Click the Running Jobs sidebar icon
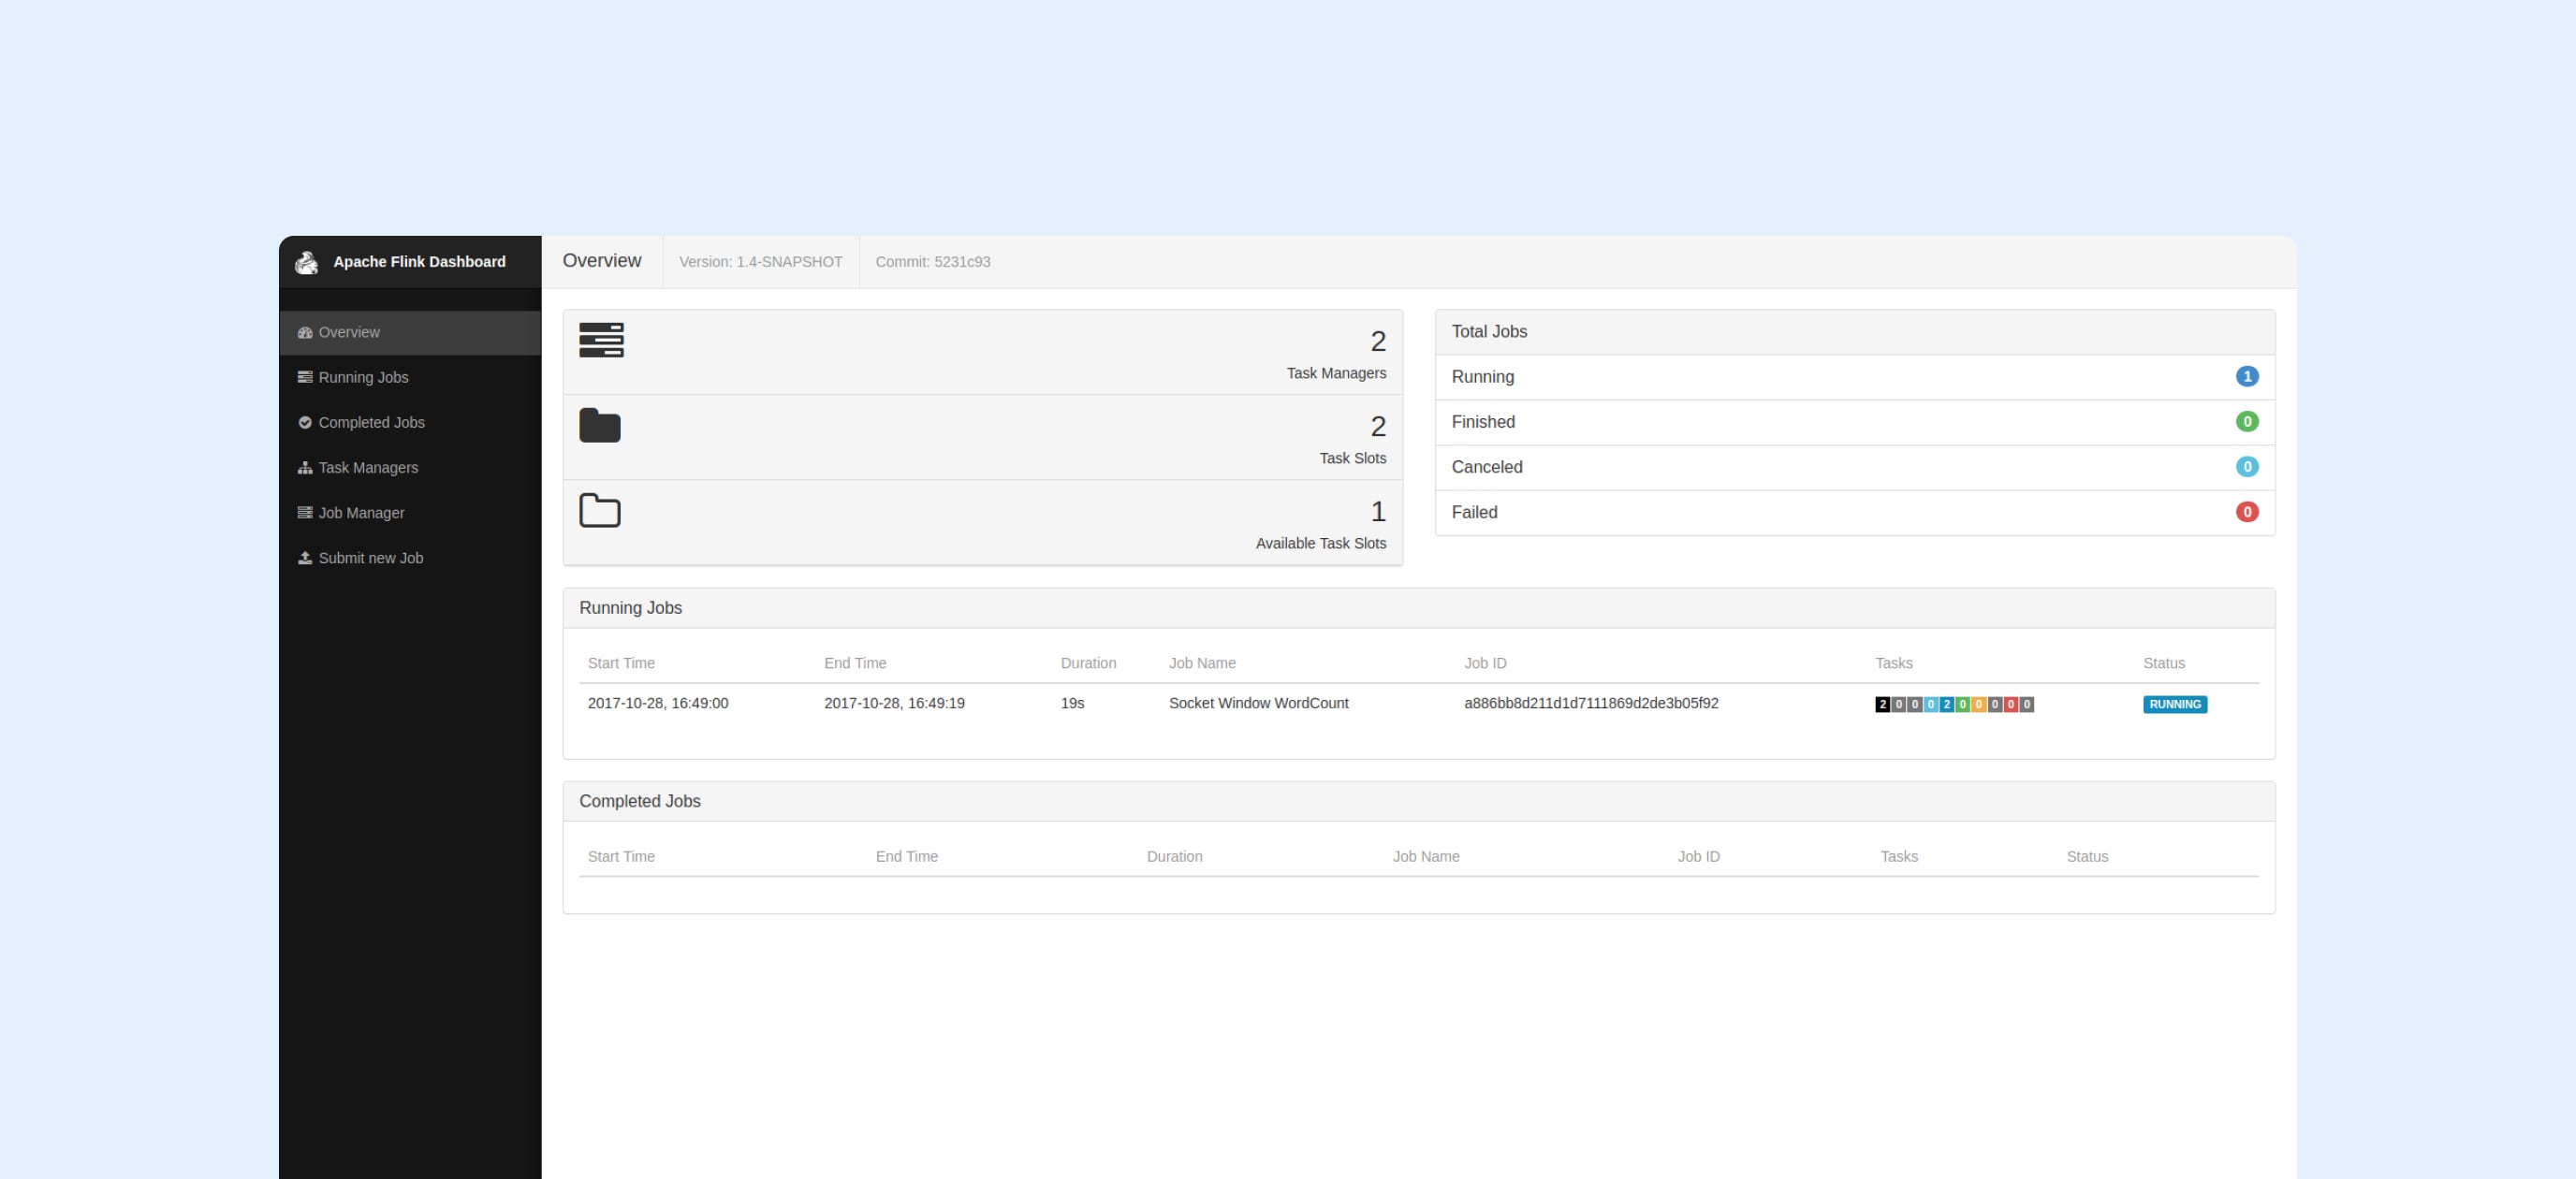Screen dimensions: 2576x1179 (x=305, y=377)
